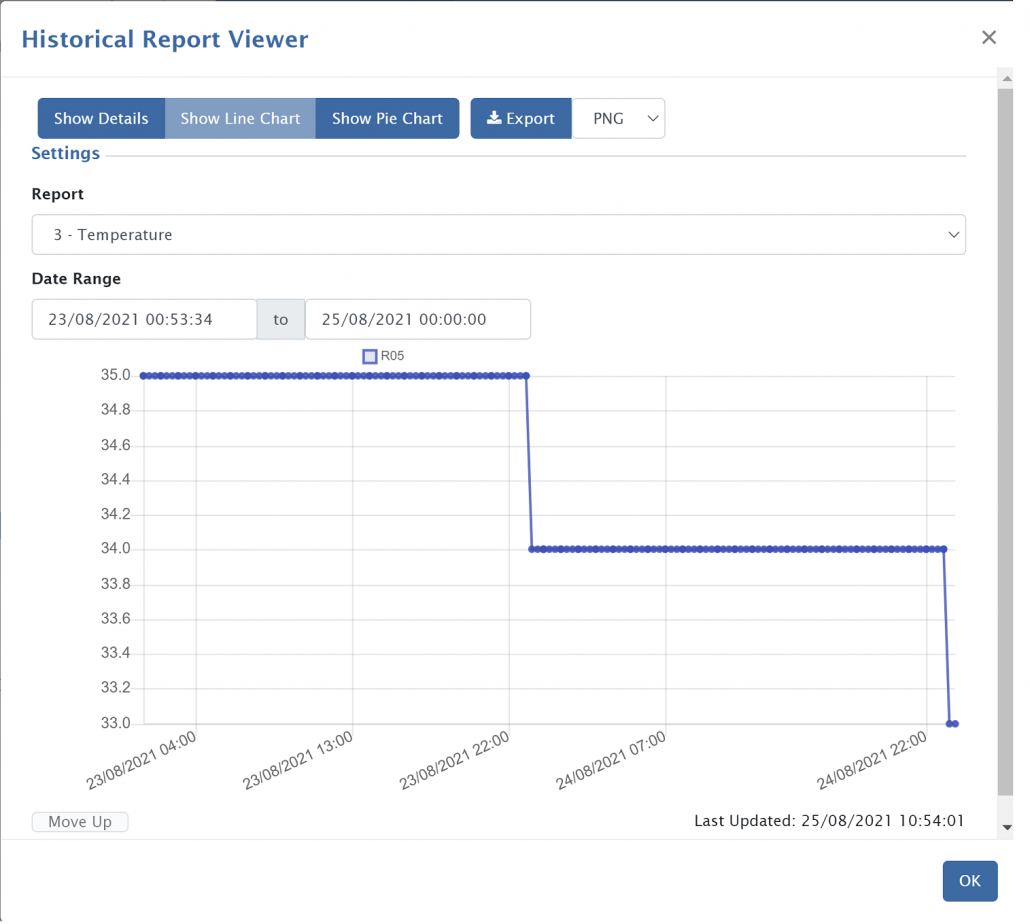Click the Show Details button

(x=101, y=118)
